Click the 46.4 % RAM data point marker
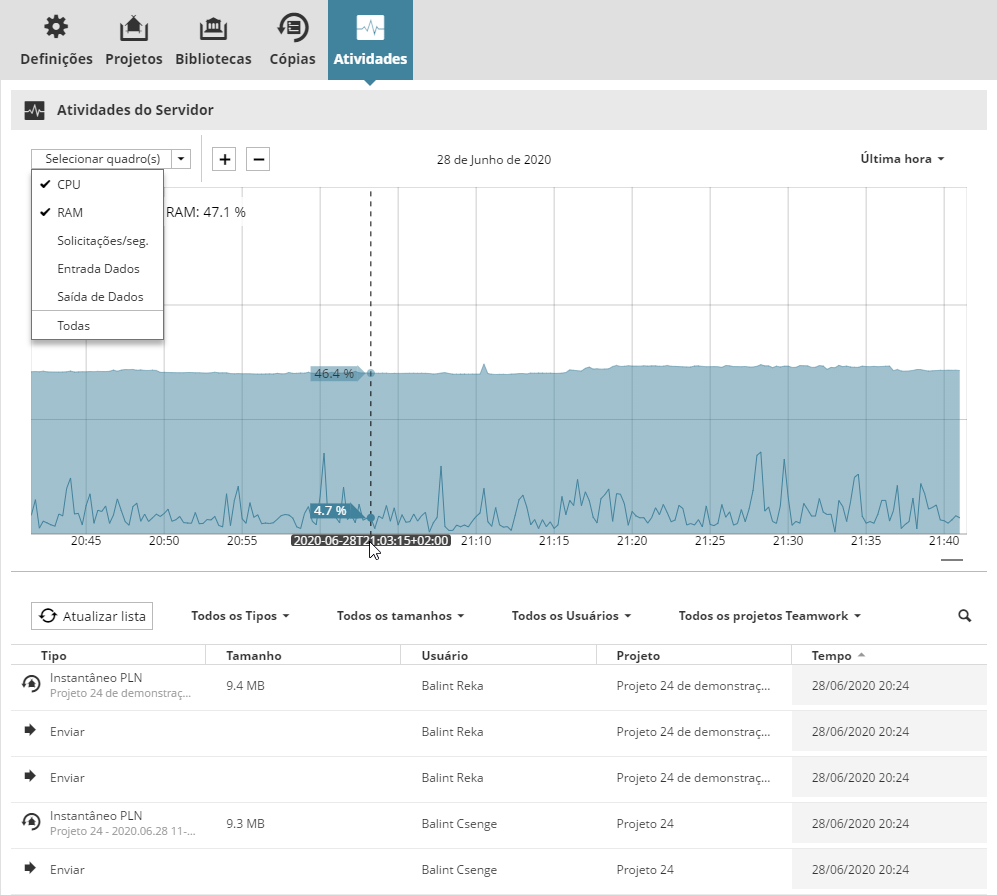The image size is (997, 895). [x=370, y=373]
